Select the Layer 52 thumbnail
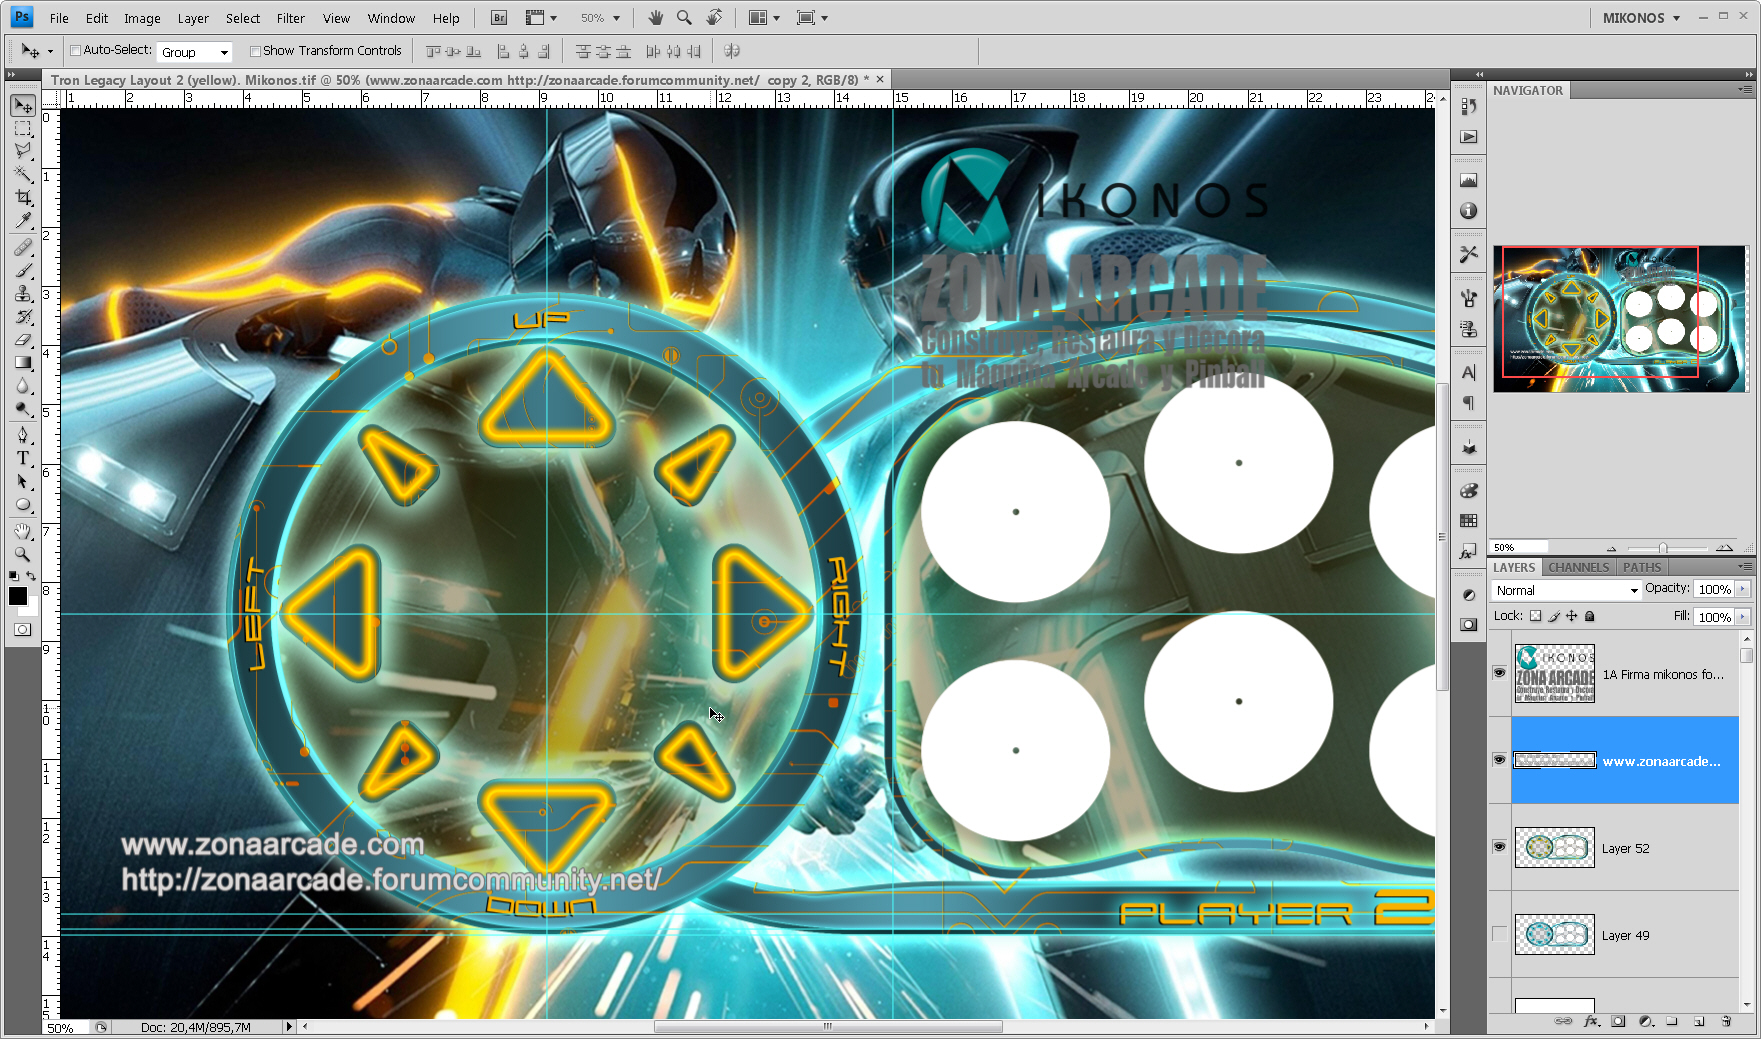 [1554, 847]
